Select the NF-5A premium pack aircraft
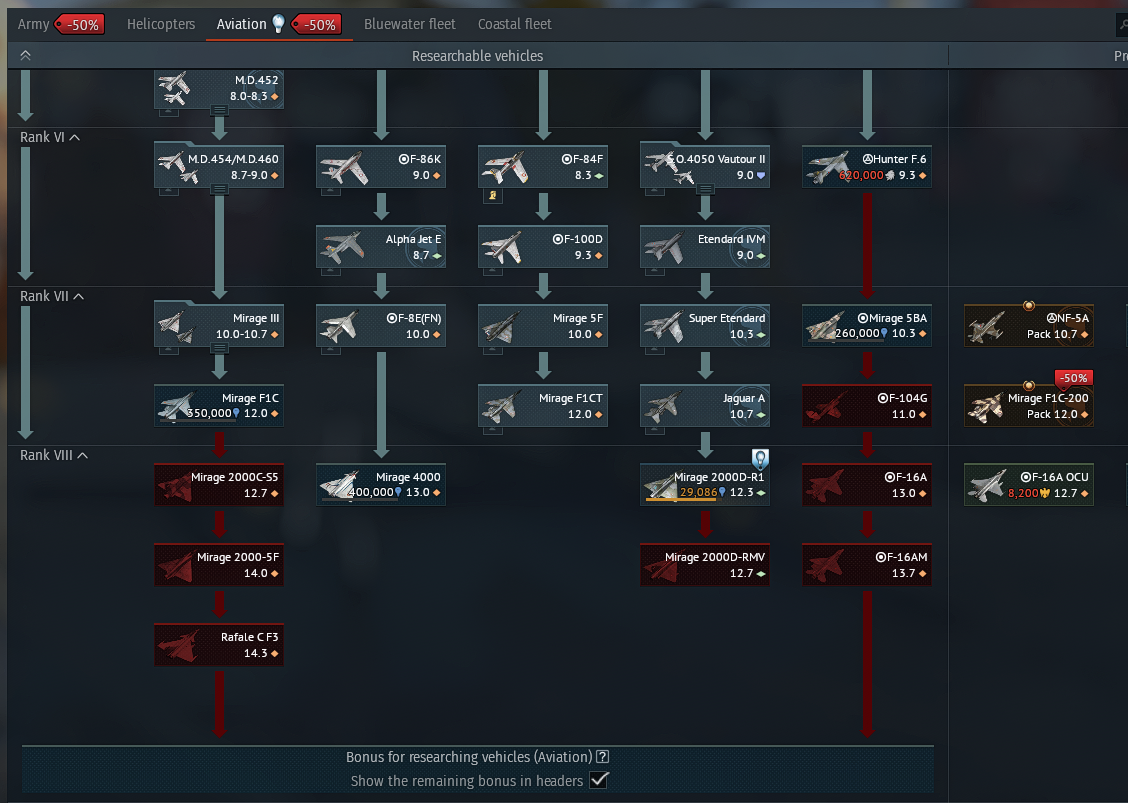 [1029, 325]
